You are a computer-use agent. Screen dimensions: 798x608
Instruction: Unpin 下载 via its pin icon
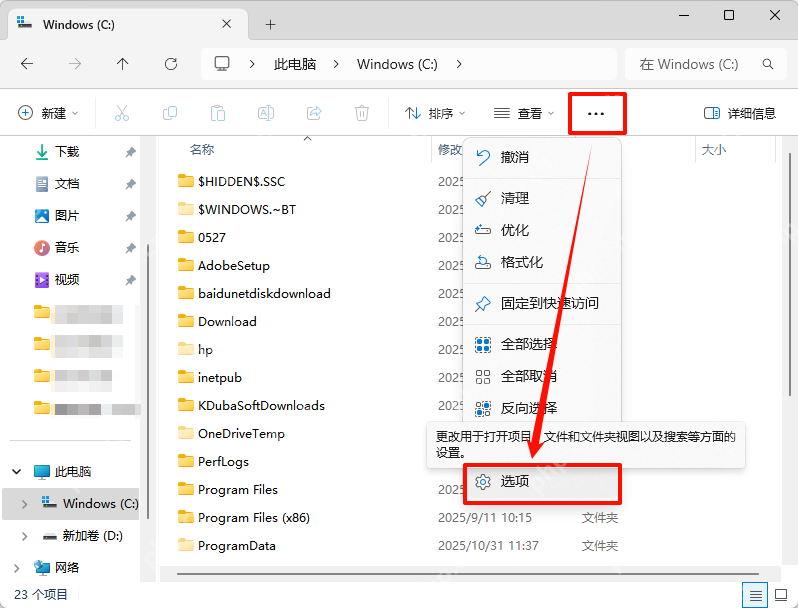coord(131,152)
